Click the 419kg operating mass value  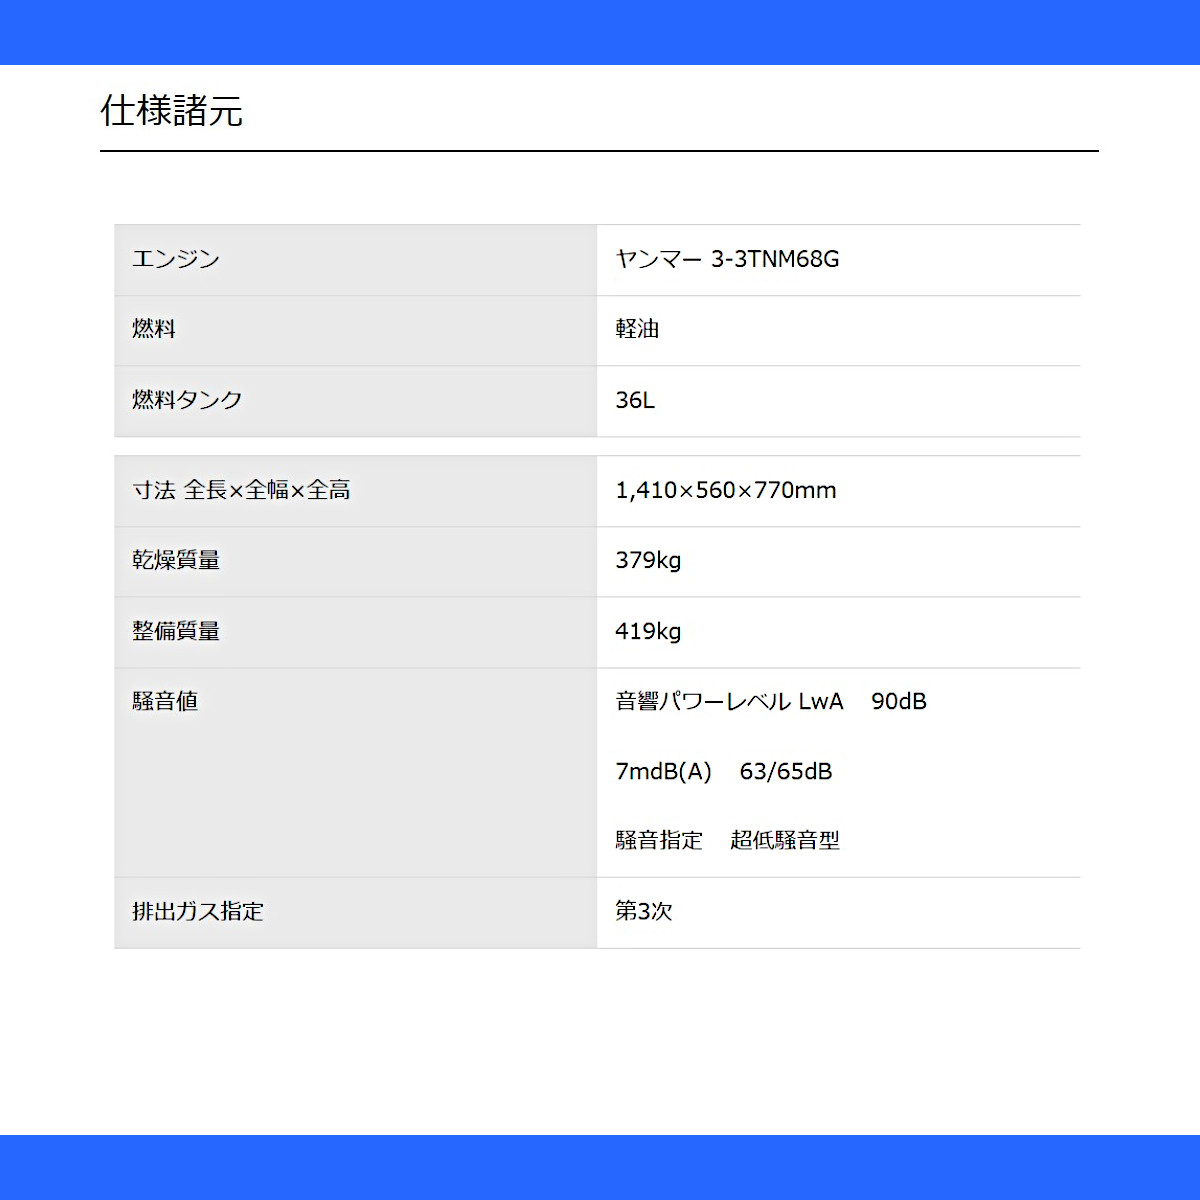point(648,631)
